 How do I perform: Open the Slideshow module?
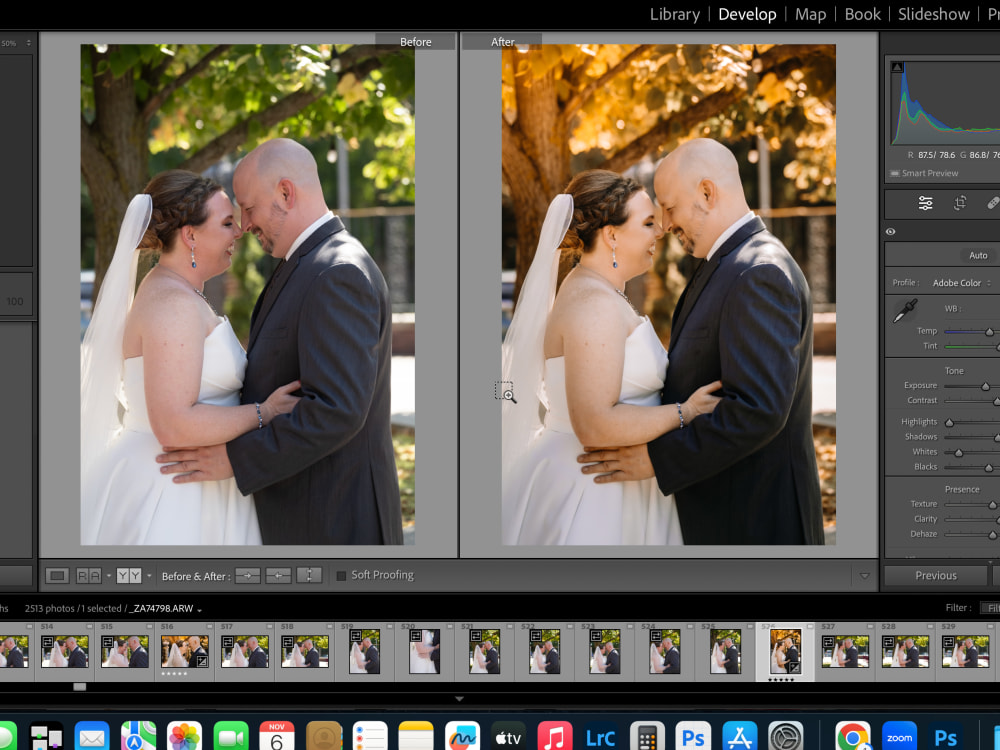click(x=933, y=14)
